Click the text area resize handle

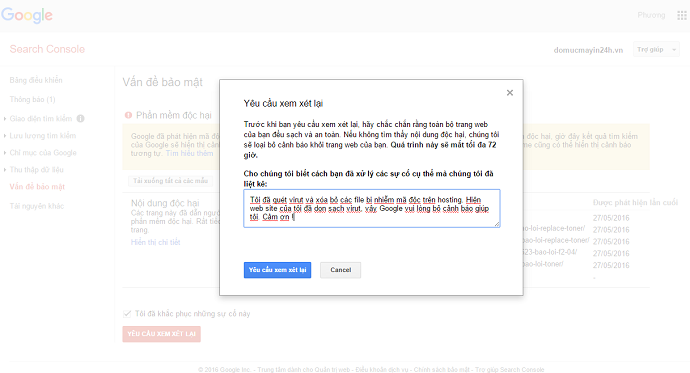click(x=497, y=224)
